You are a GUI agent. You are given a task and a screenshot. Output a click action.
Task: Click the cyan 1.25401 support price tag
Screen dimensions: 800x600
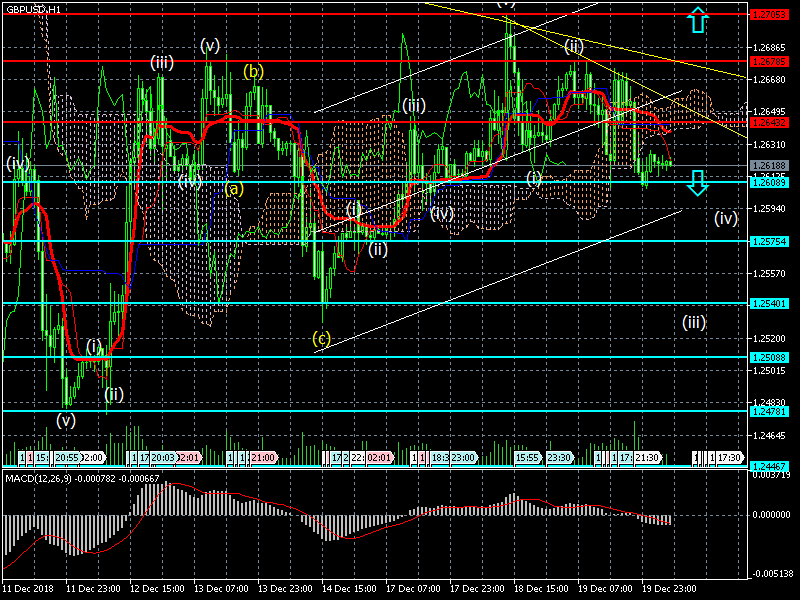[x=772, y=303]
